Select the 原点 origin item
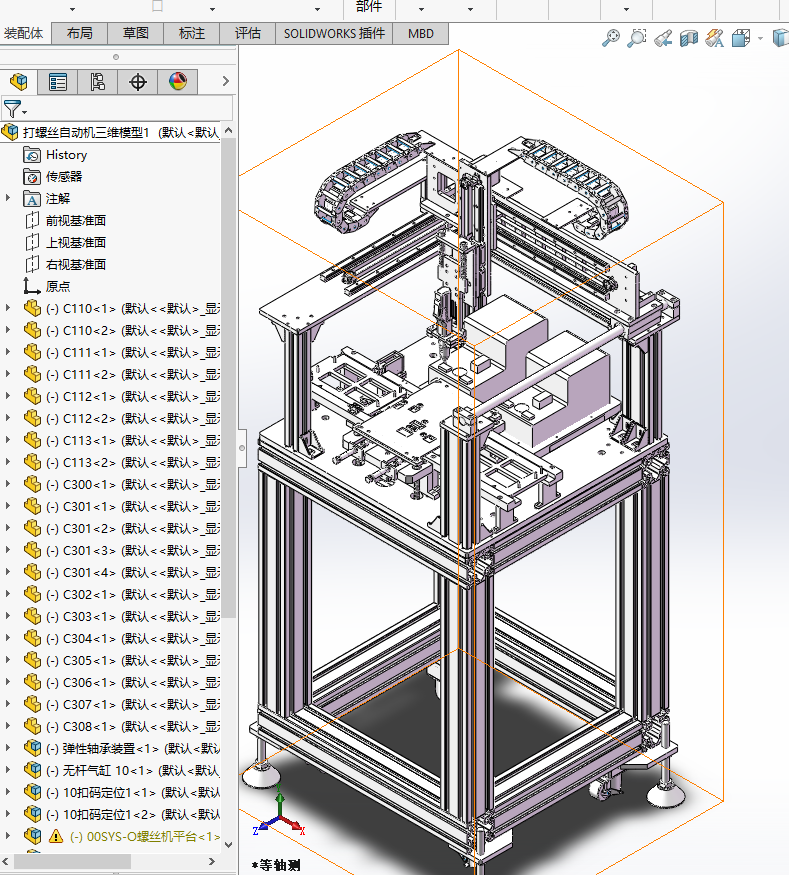The height and width of the screenshot is (875, 789). [58, 286]
